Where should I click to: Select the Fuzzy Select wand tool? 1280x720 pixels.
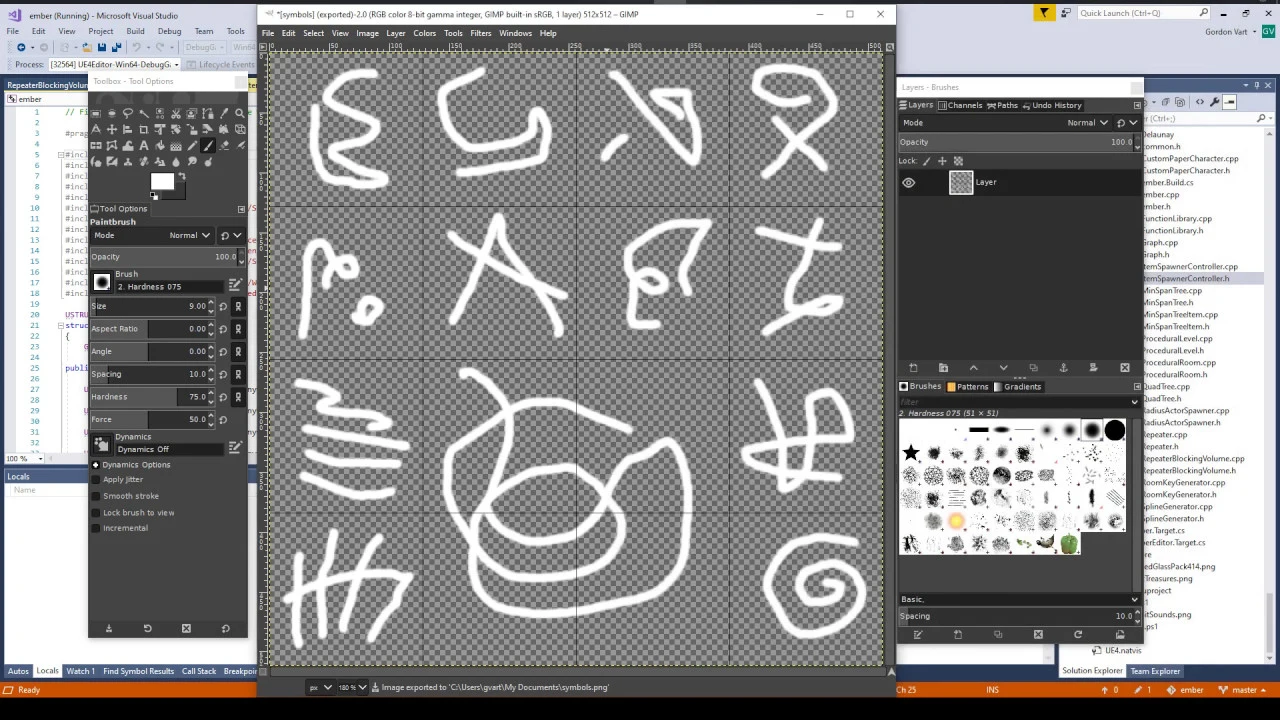point(144,113)
